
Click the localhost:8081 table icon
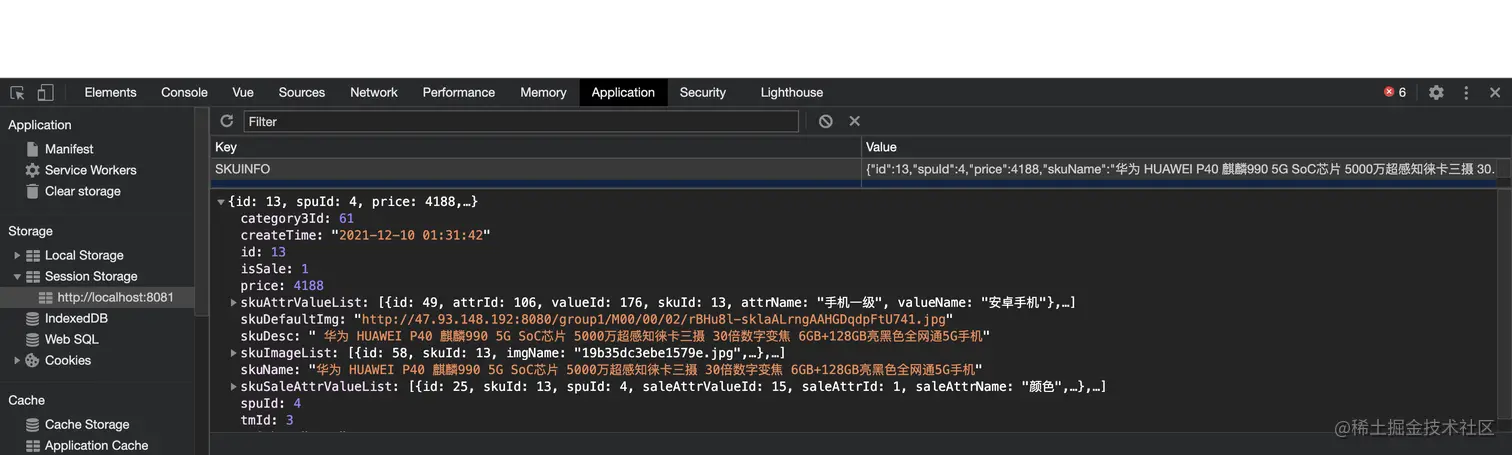pyautogui.click(x=46, y=297)
